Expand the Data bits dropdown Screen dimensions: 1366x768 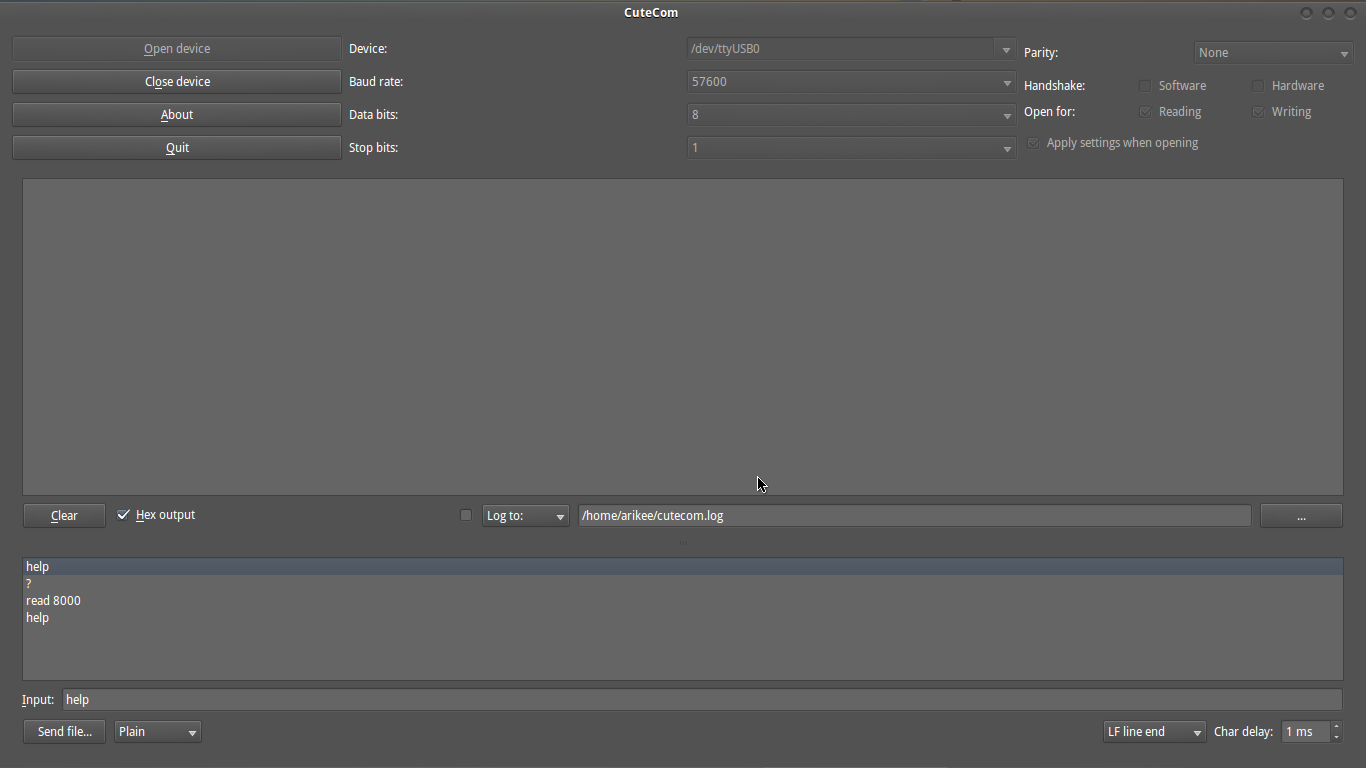(x=851, y=115)
